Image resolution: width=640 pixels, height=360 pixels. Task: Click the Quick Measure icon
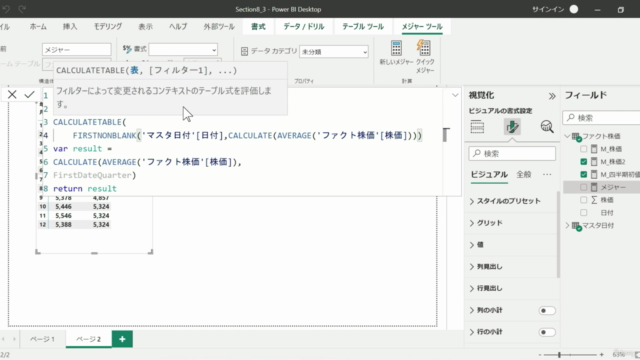tap(424, 48)
